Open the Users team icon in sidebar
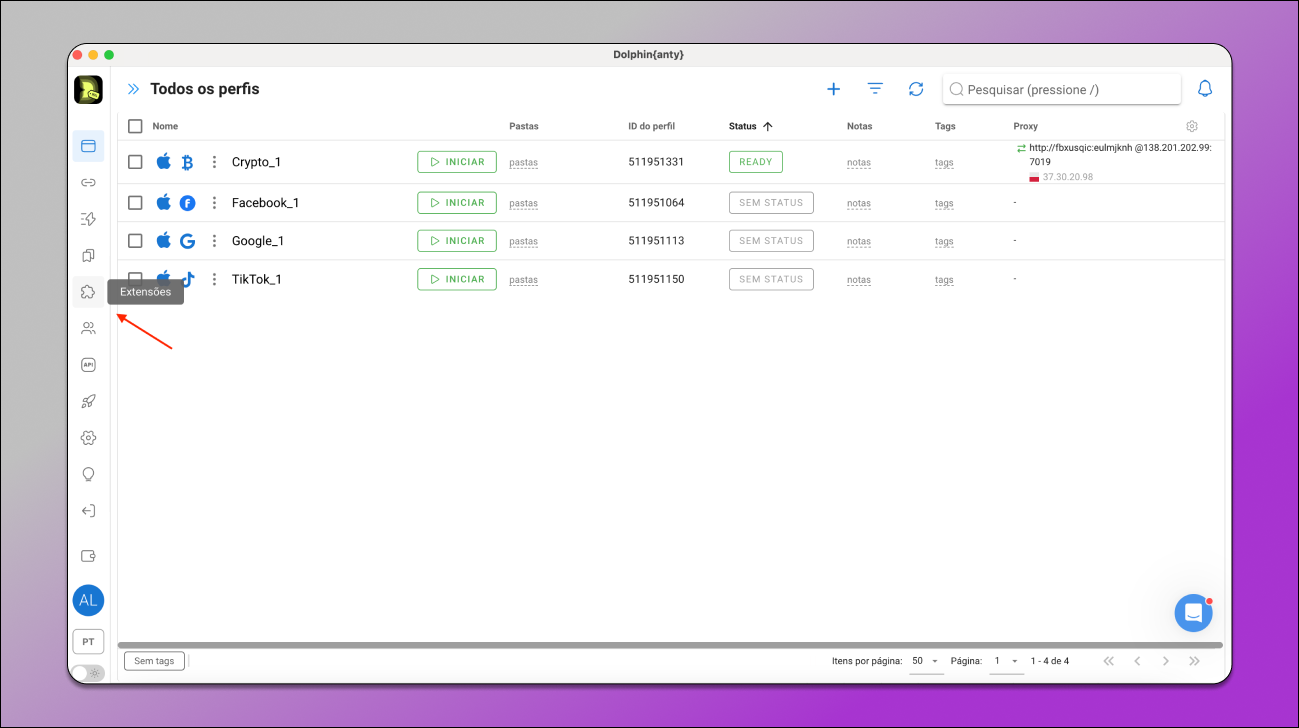 point(88,328)
